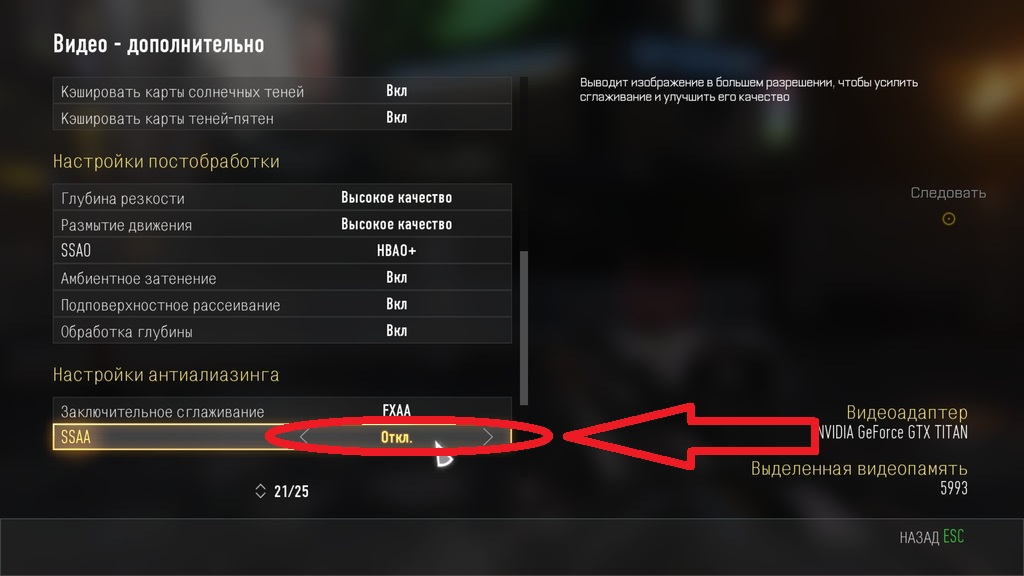Select the Настройки постобработки section header
Viewport: 1024px width, 576px height.
click(166, 161)
